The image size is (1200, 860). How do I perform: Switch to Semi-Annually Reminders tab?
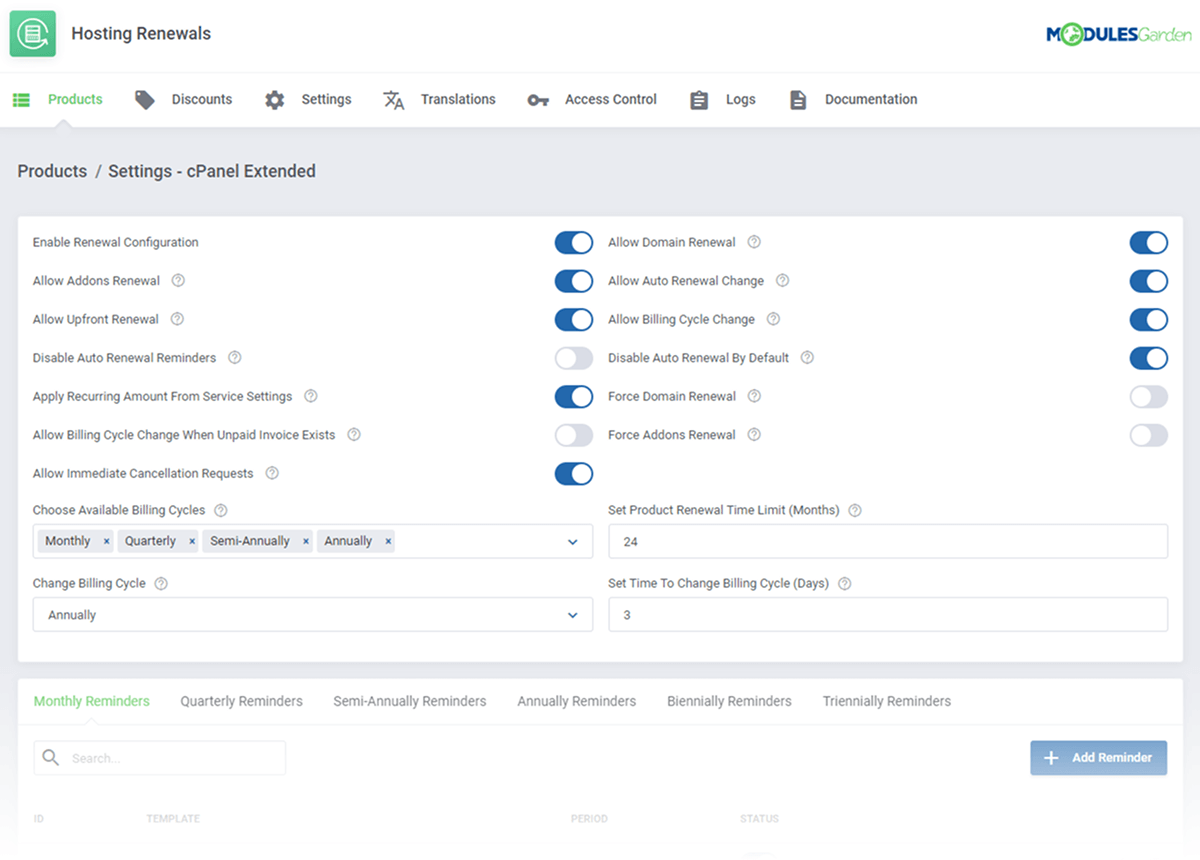coord(410,701)
